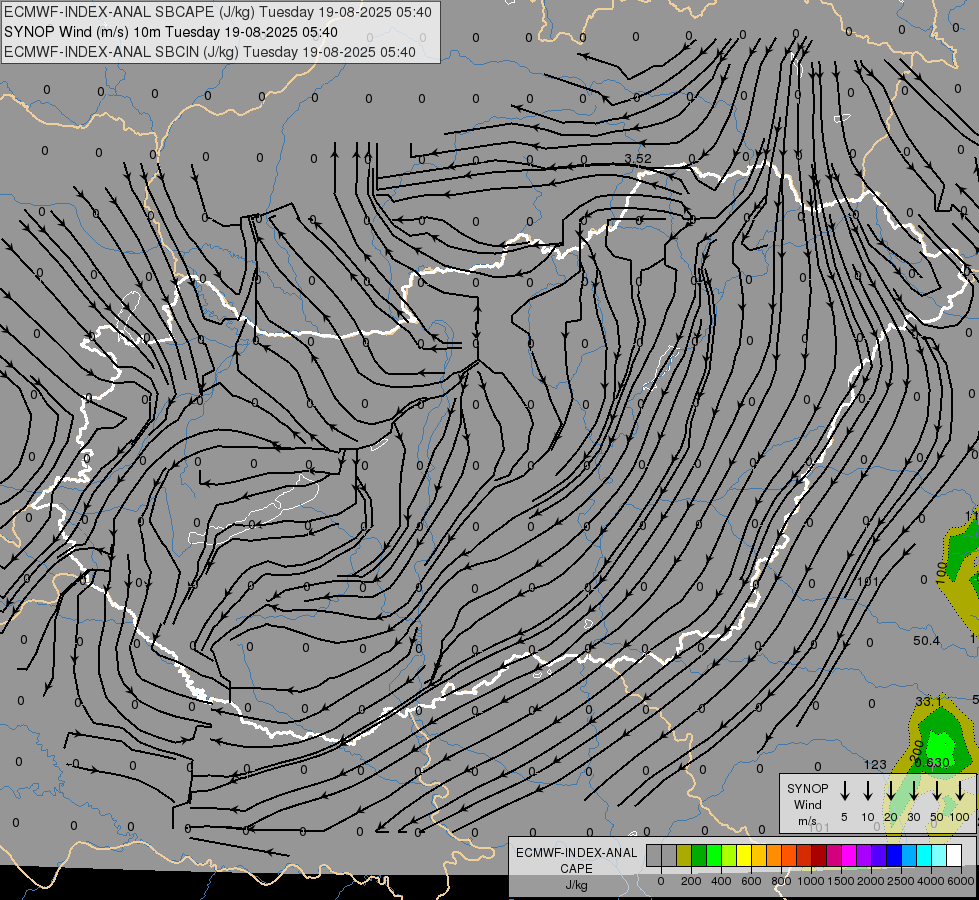Click the 1000 tick label in CAPE legend
Viewport: 979px width, 900px height.
click(811, 881)
